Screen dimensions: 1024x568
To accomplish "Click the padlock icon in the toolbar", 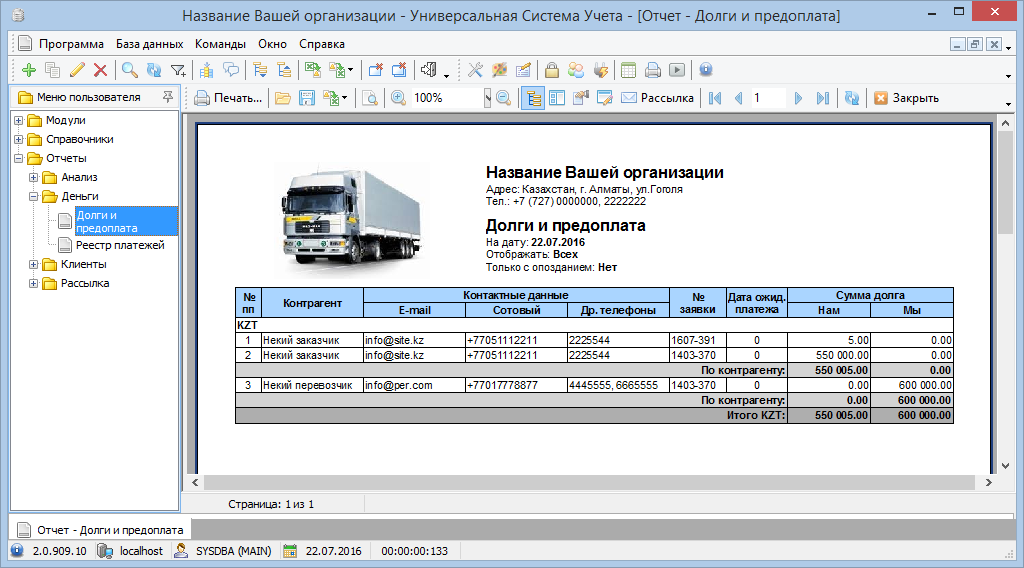I will [551, 70].
